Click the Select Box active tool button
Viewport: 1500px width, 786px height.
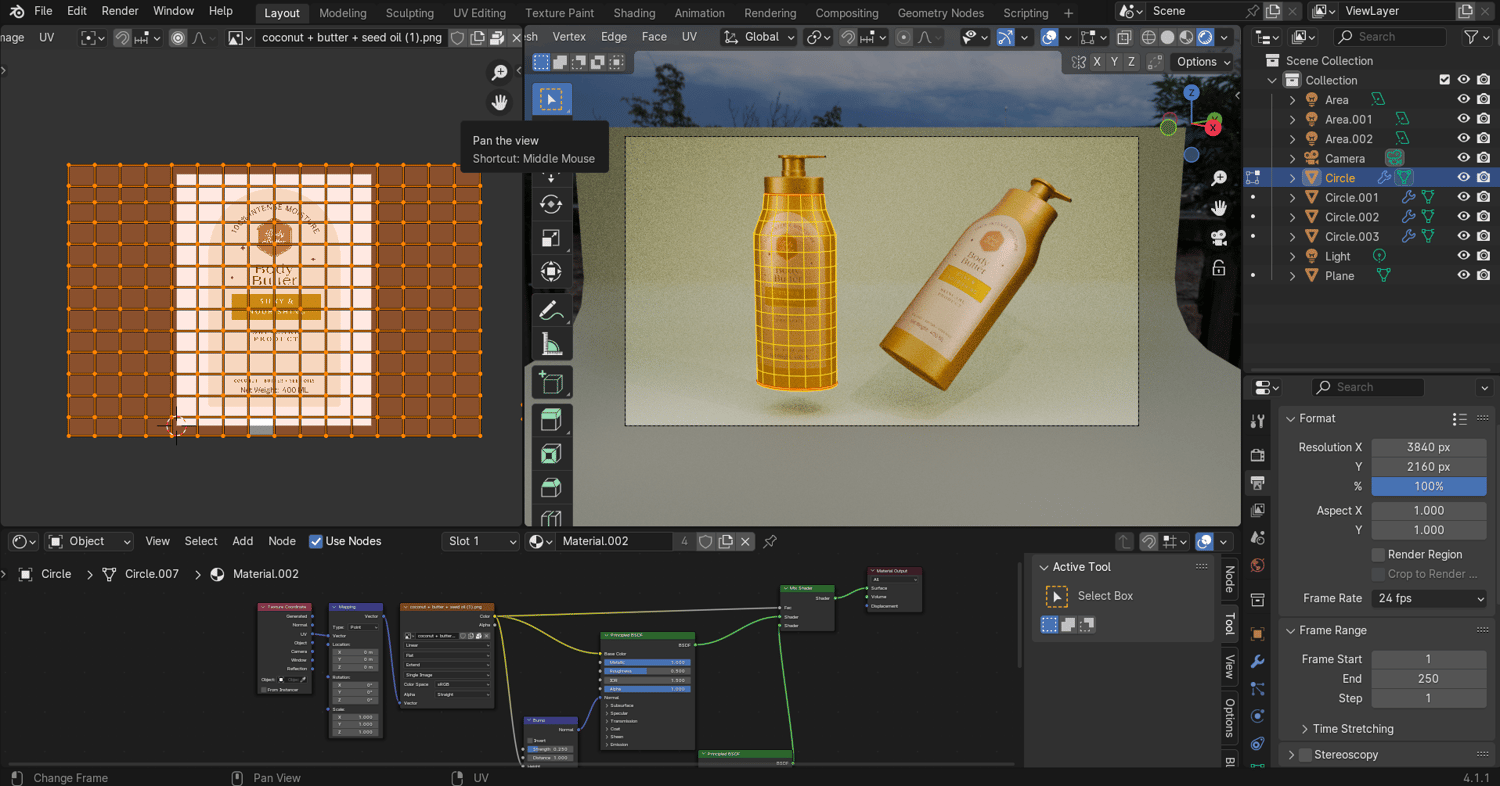pyautogui.click(x=1057, y=596)
